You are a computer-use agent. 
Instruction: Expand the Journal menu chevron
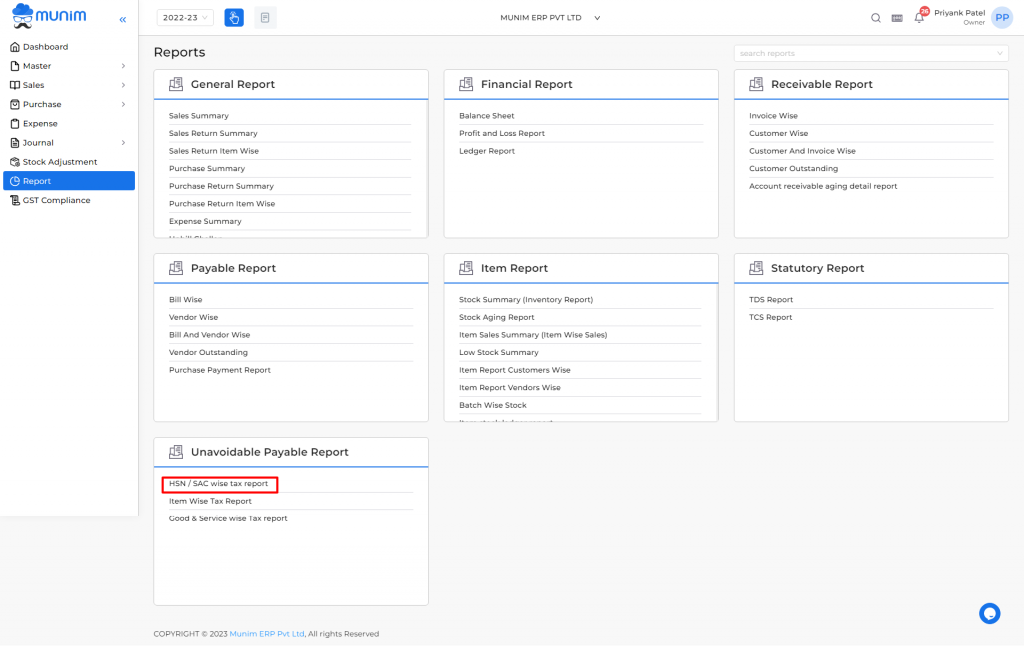(123, 142)
